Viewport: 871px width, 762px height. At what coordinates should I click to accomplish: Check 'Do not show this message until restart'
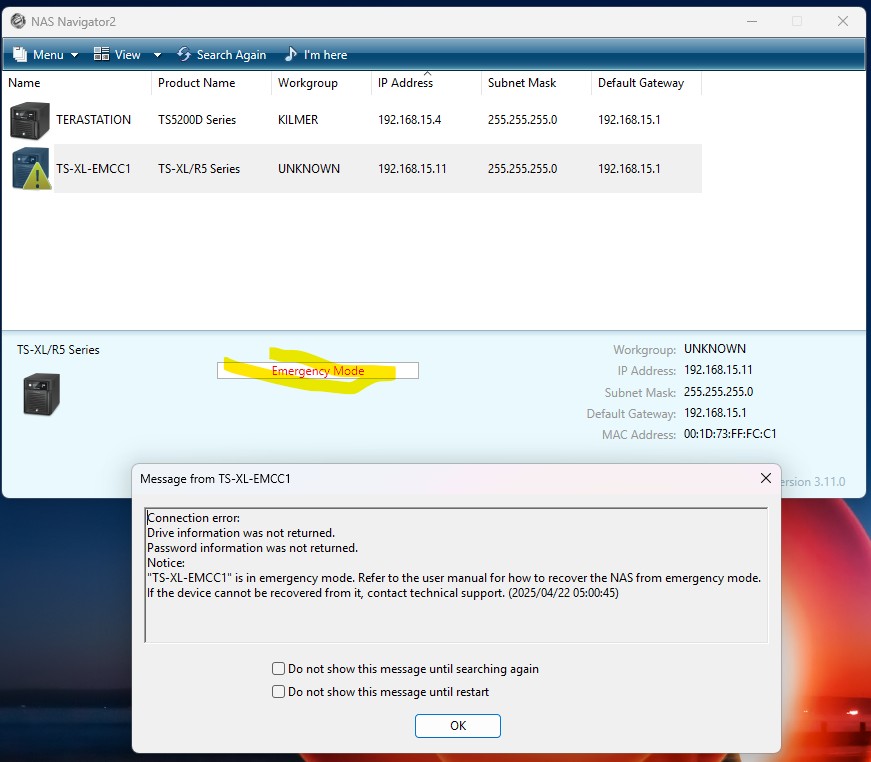(278, 691)
